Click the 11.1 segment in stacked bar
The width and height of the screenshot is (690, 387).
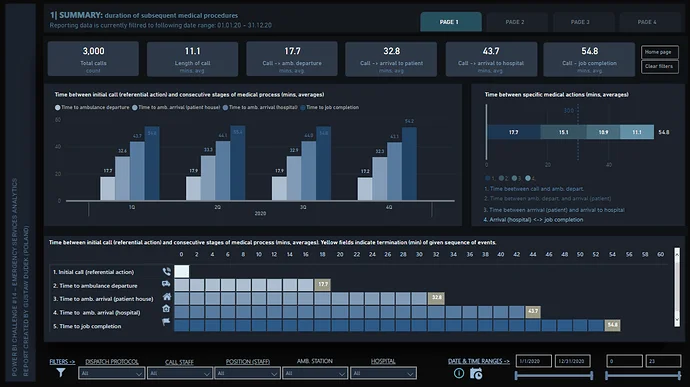(637, 132)
